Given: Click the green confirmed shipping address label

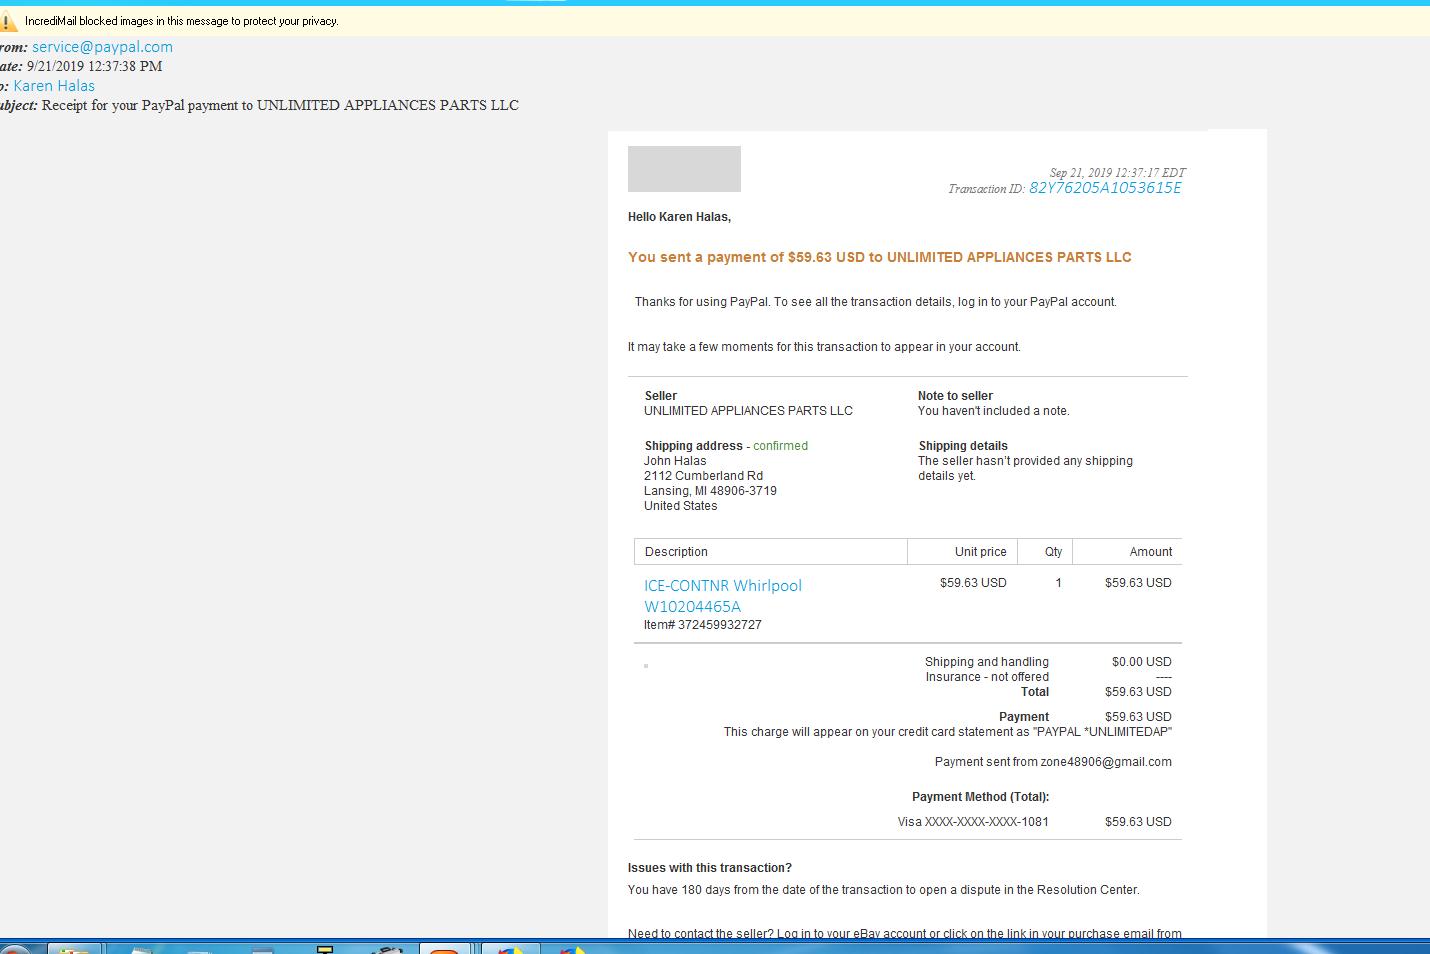Looking at the screenshot, I should coord(780,445).
